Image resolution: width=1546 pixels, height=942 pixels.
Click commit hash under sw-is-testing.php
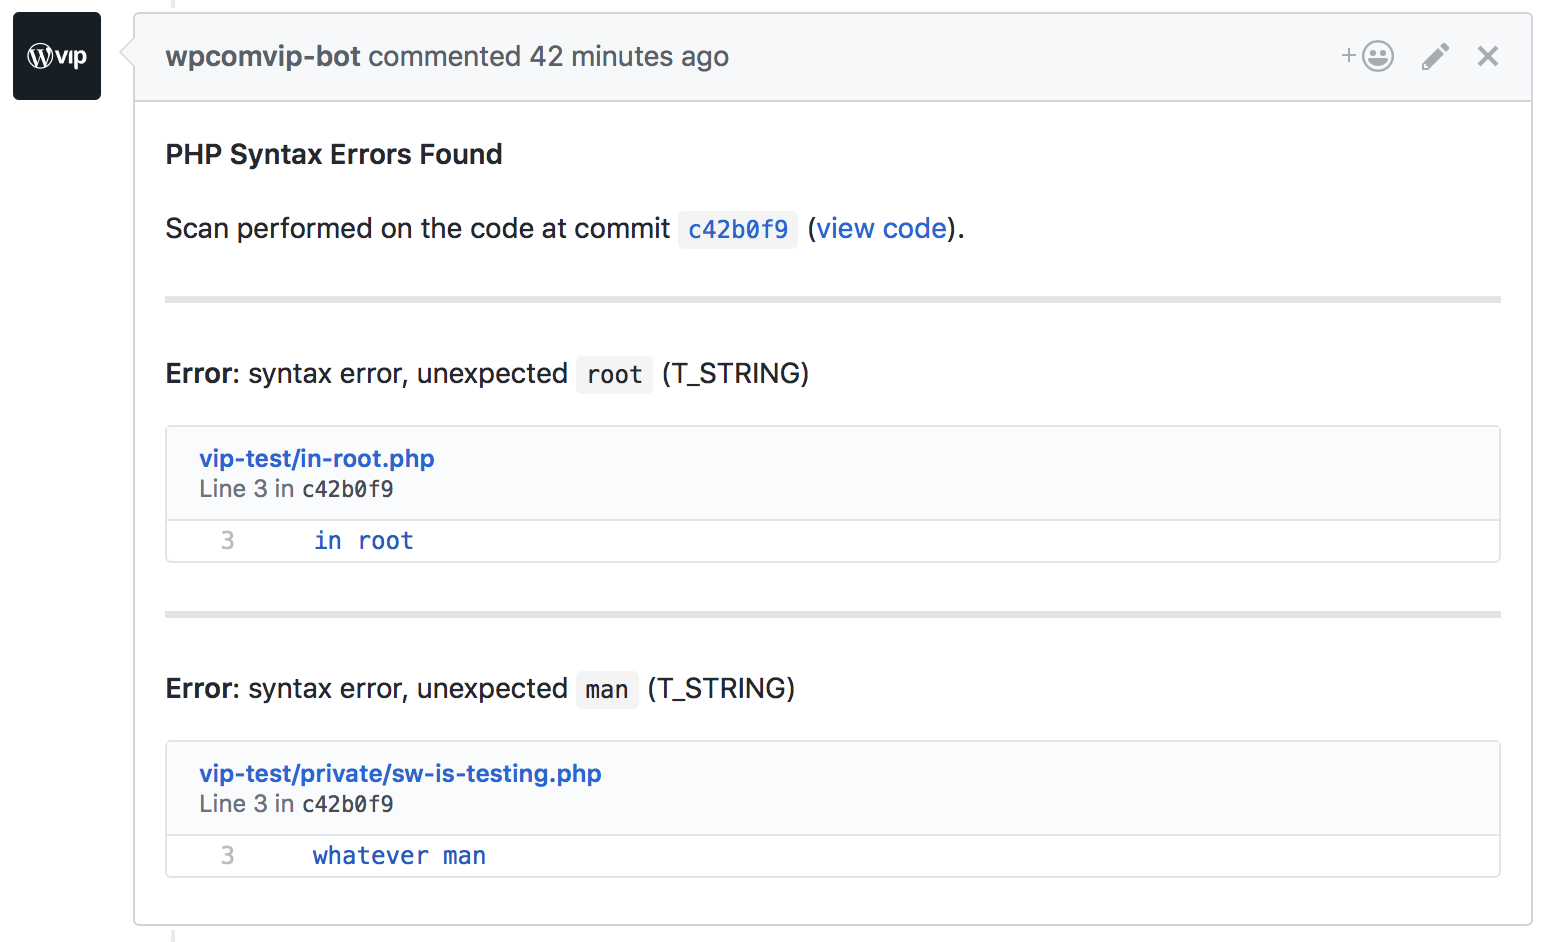click(x=348, y=805)
